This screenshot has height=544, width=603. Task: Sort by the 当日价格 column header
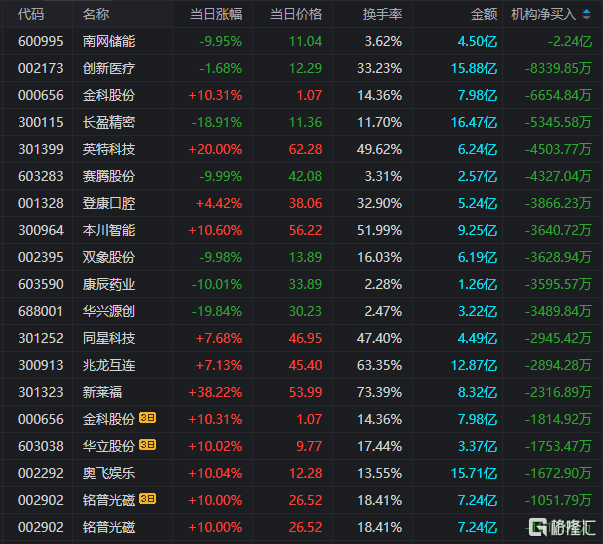coord(296,14)
